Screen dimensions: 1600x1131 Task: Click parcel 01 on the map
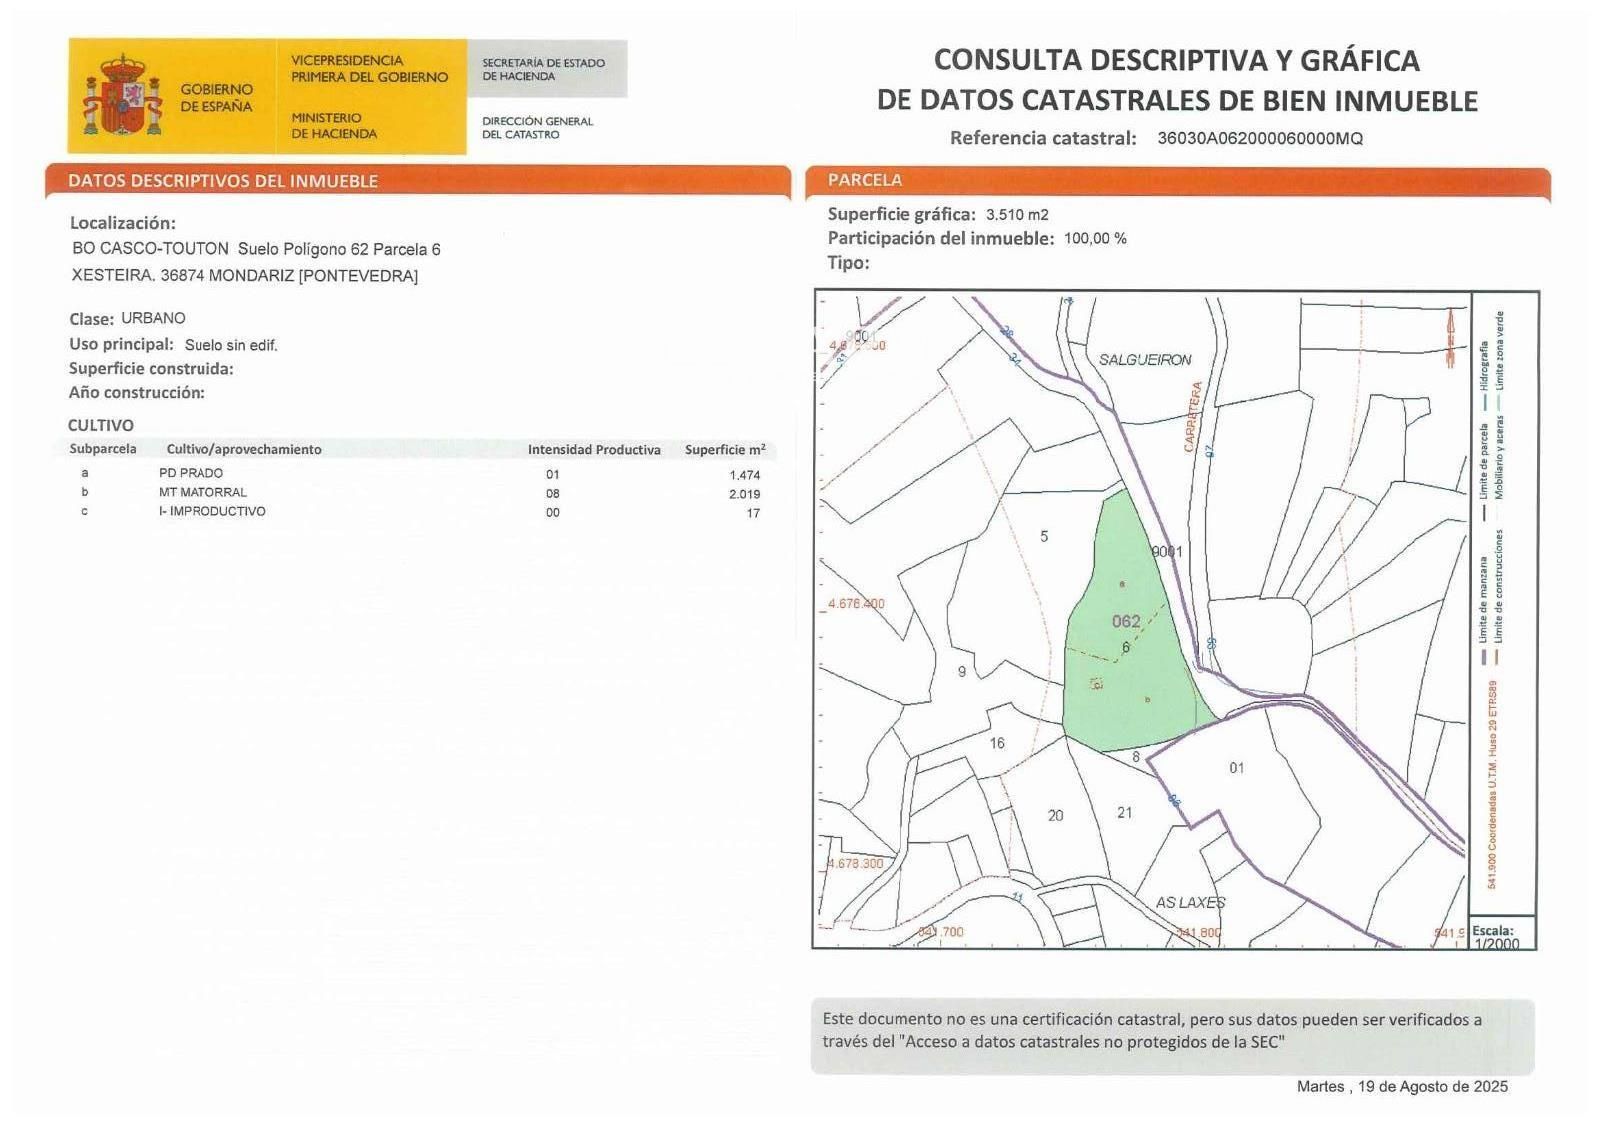1237,768
